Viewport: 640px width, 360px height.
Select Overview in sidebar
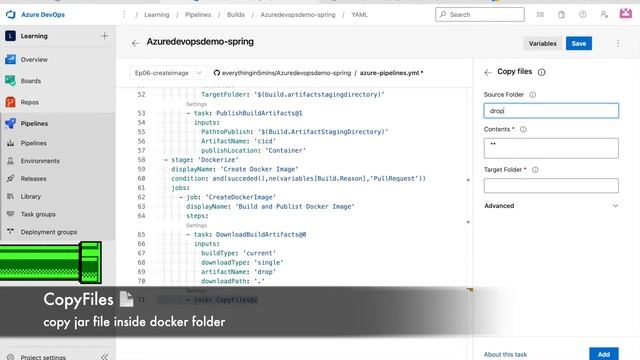point(34,60)
